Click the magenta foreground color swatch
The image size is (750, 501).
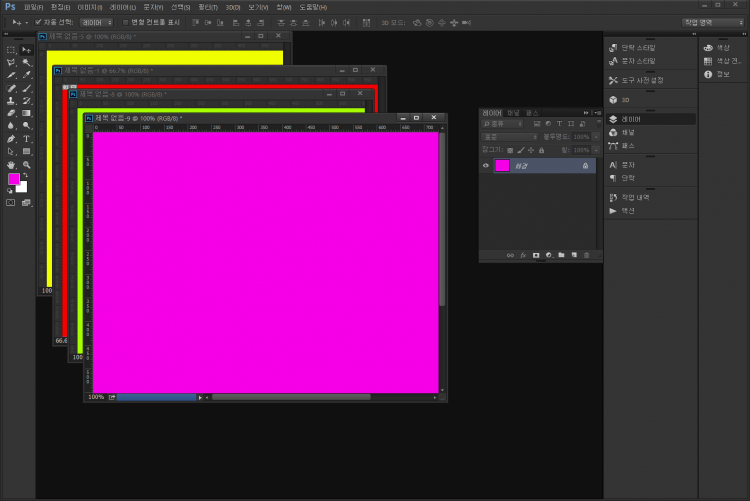point(14,179)
